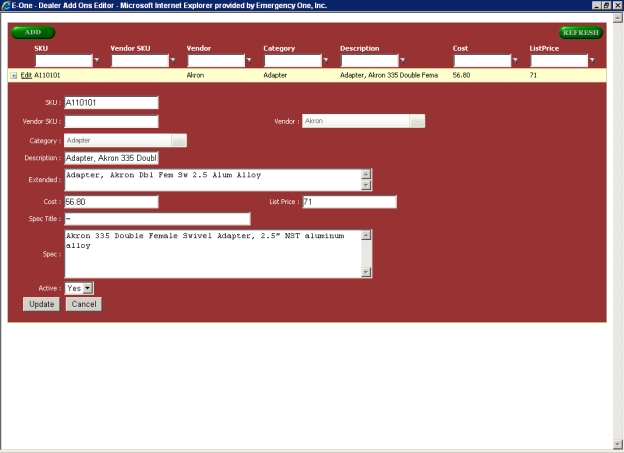Close the Dealer Add Ons Editor window
The height and width of the screenshot is (453, 624).
tap(617, 6)
